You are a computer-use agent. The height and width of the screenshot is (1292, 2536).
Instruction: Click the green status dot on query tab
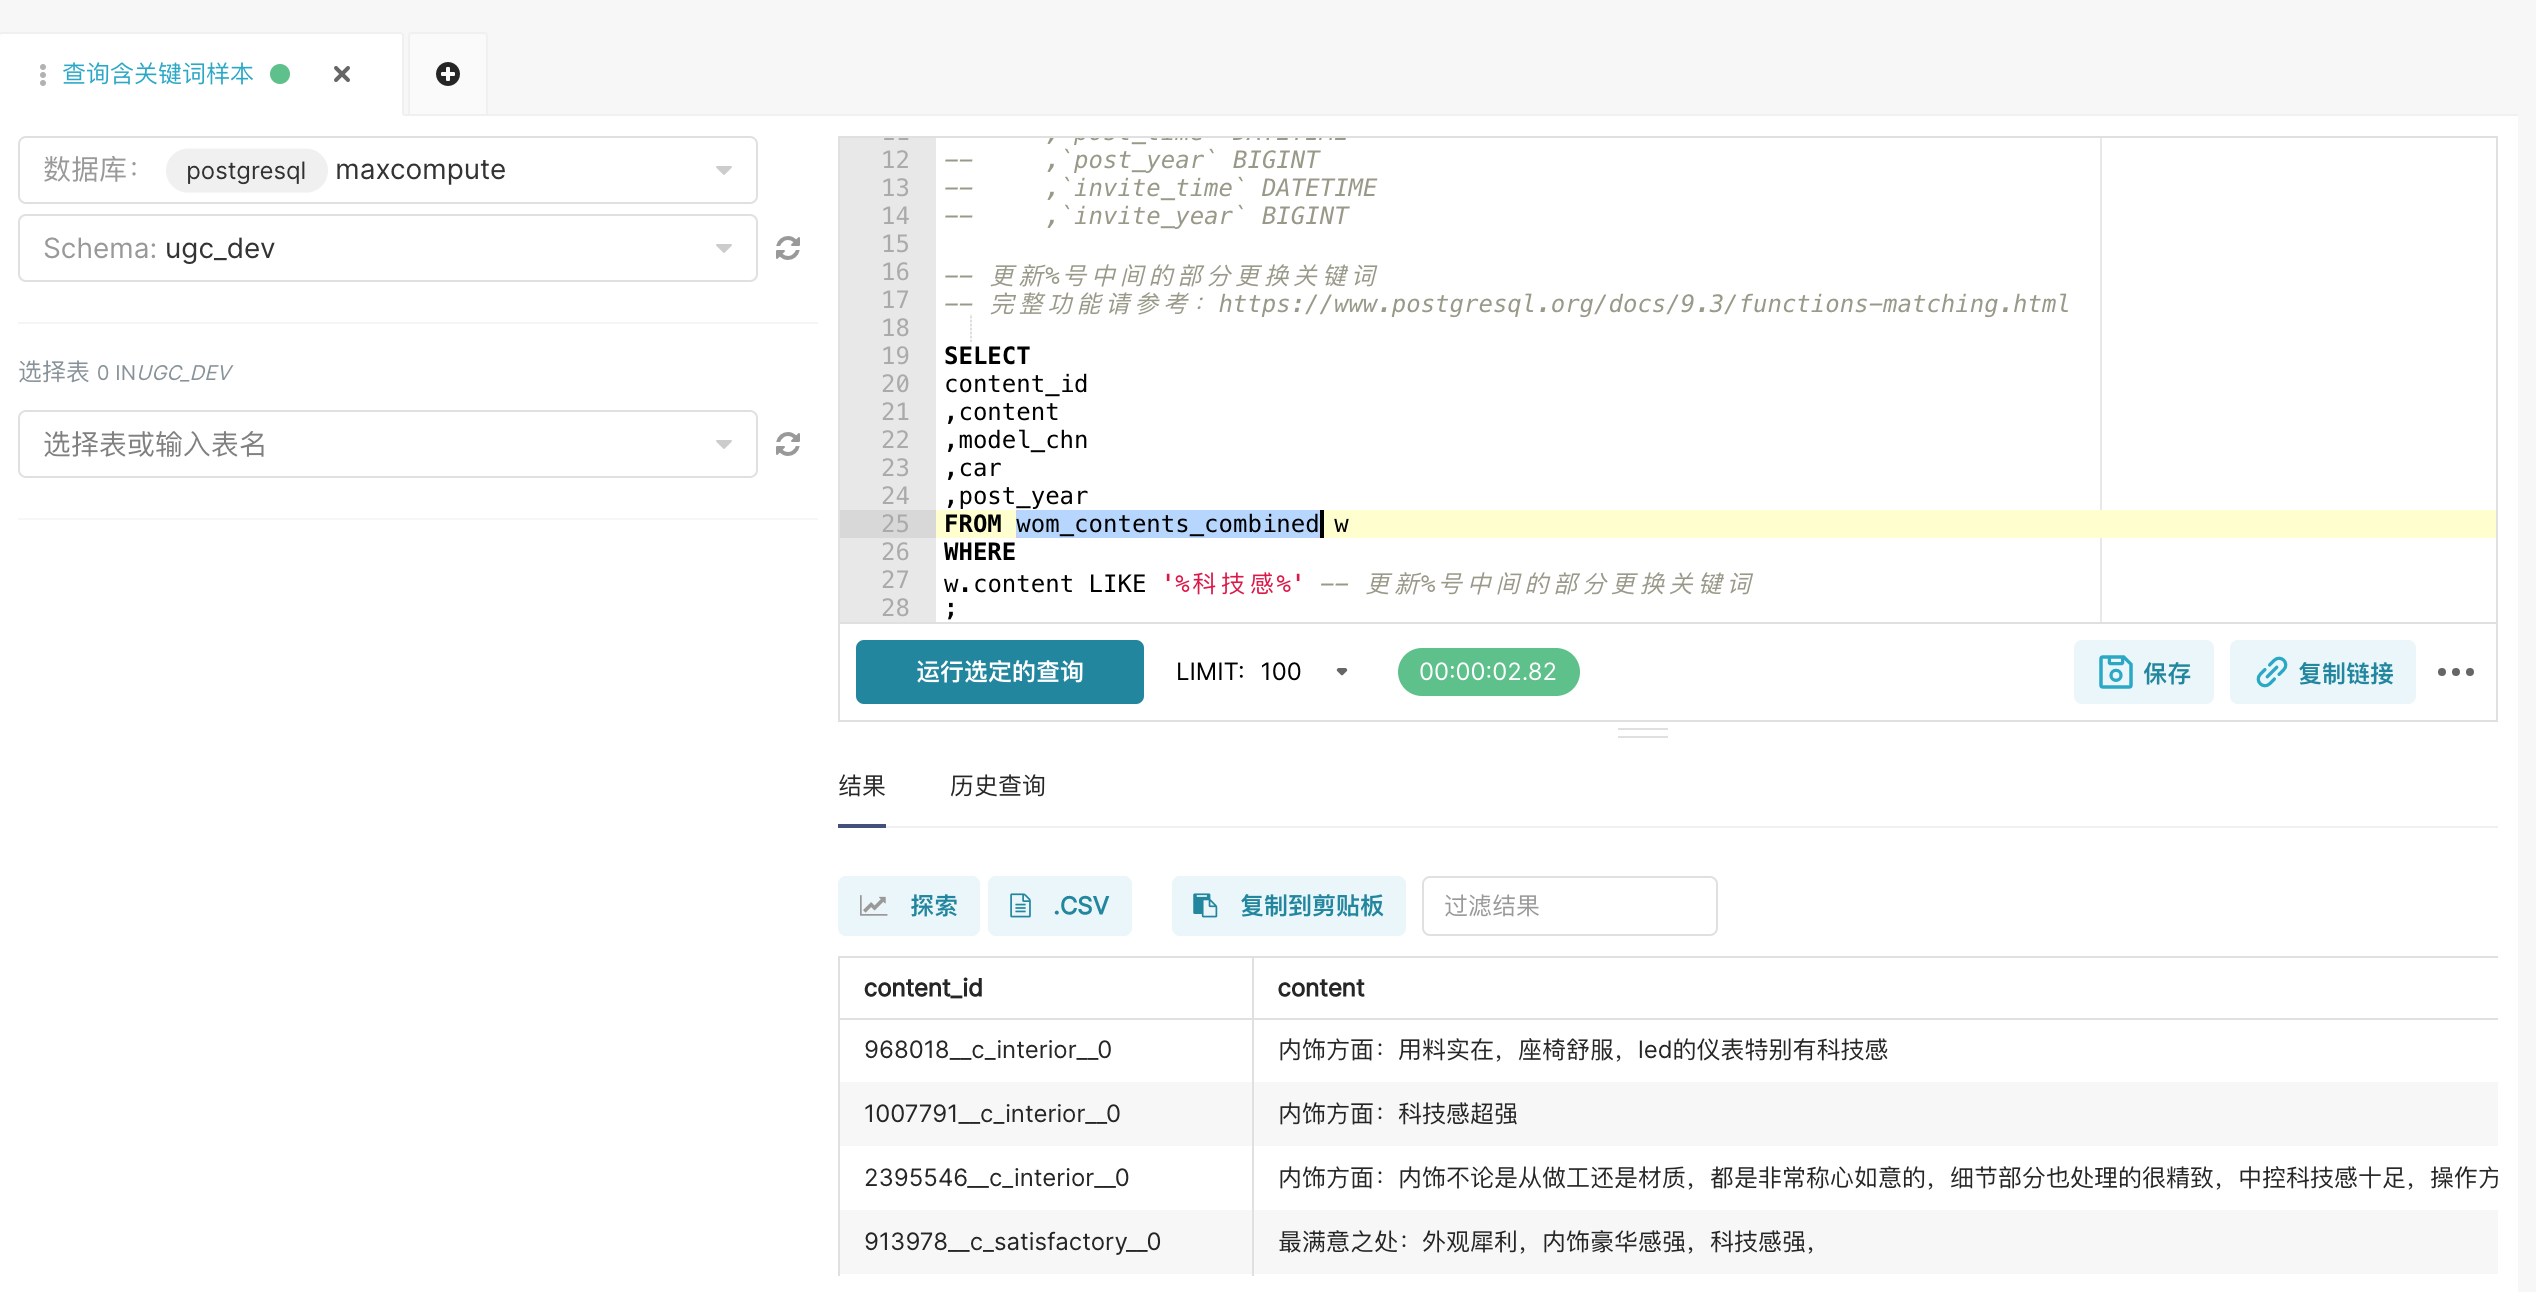tap(280, 74)
